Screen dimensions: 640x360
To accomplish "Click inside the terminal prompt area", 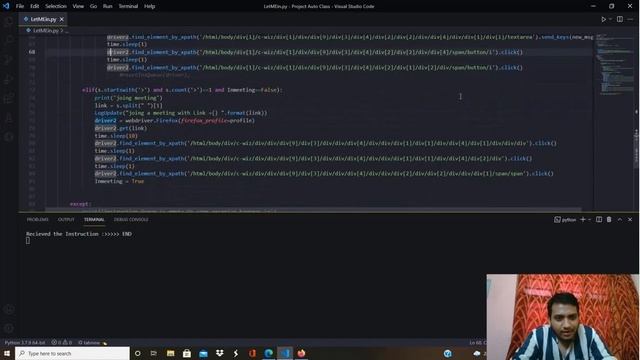I will point(28,241).
